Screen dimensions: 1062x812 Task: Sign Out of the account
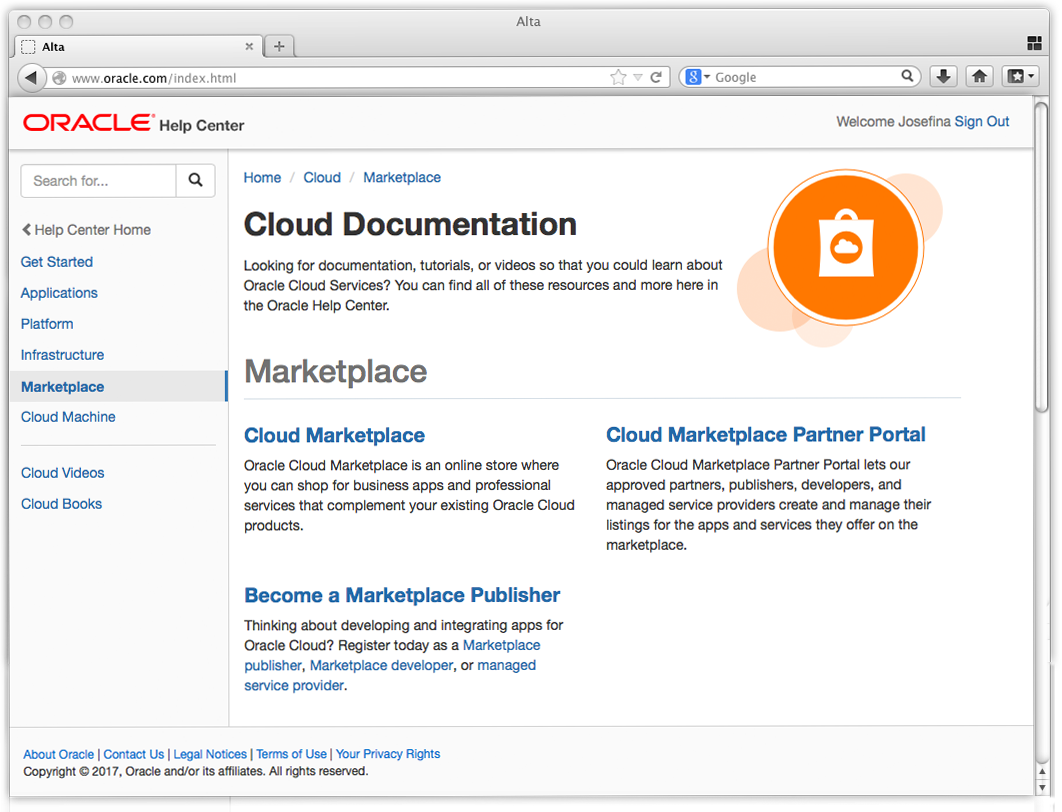click(x=981, y=121)
